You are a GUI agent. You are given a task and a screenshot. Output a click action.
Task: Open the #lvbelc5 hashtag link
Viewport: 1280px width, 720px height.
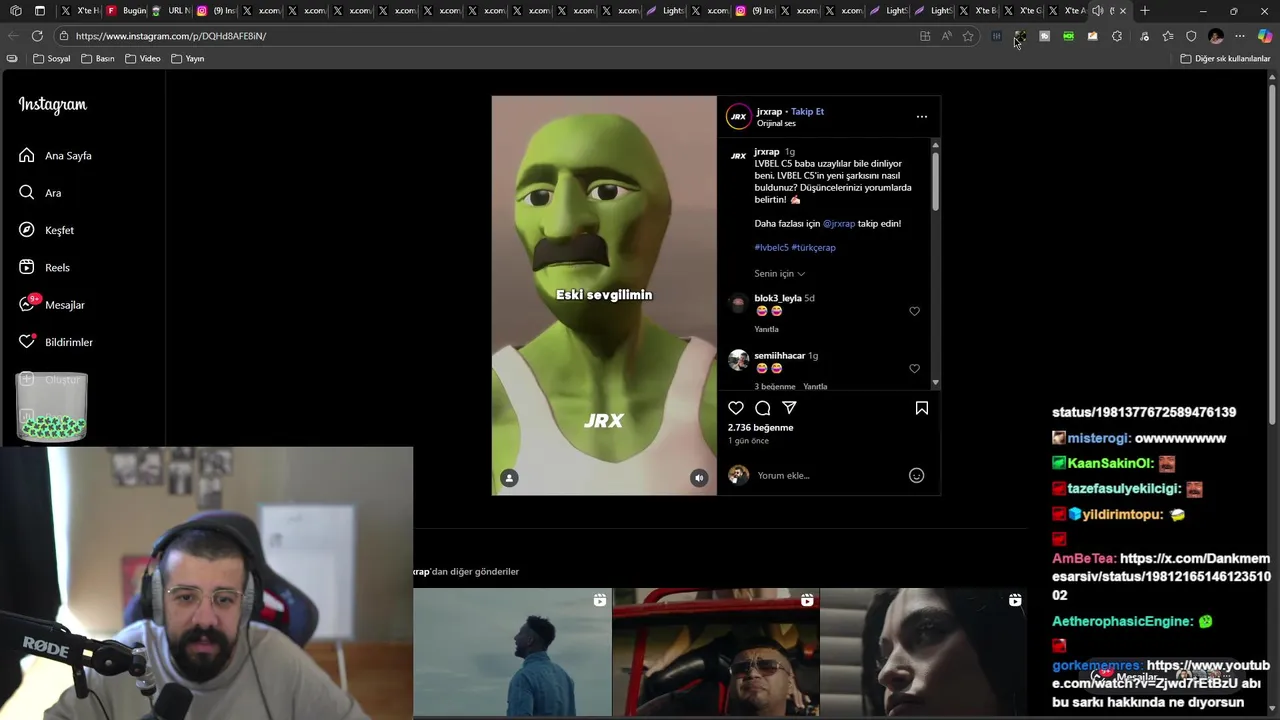click(x=771, y=247)
